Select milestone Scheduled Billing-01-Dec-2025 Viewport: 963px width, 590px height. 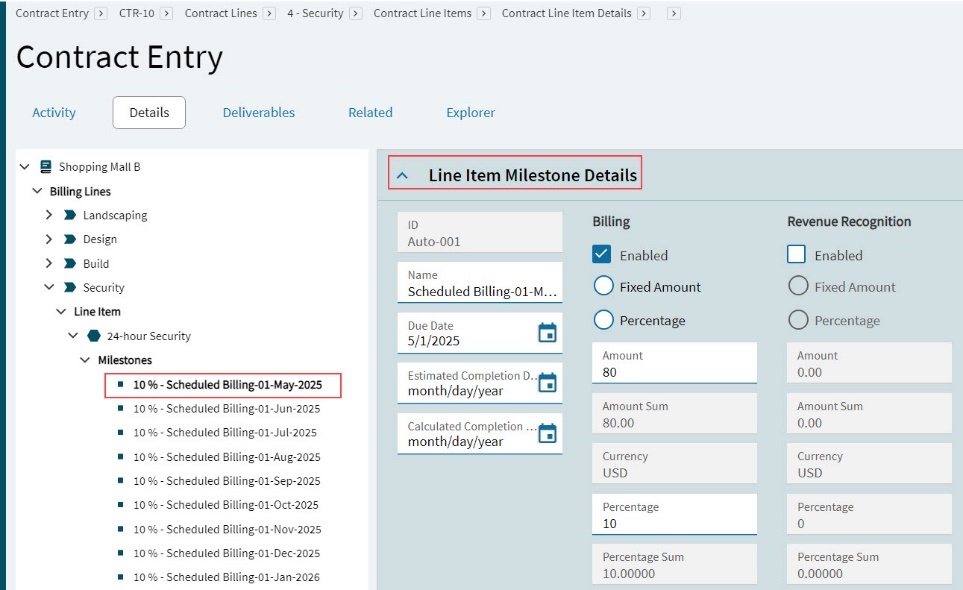[x=227, y=554]
